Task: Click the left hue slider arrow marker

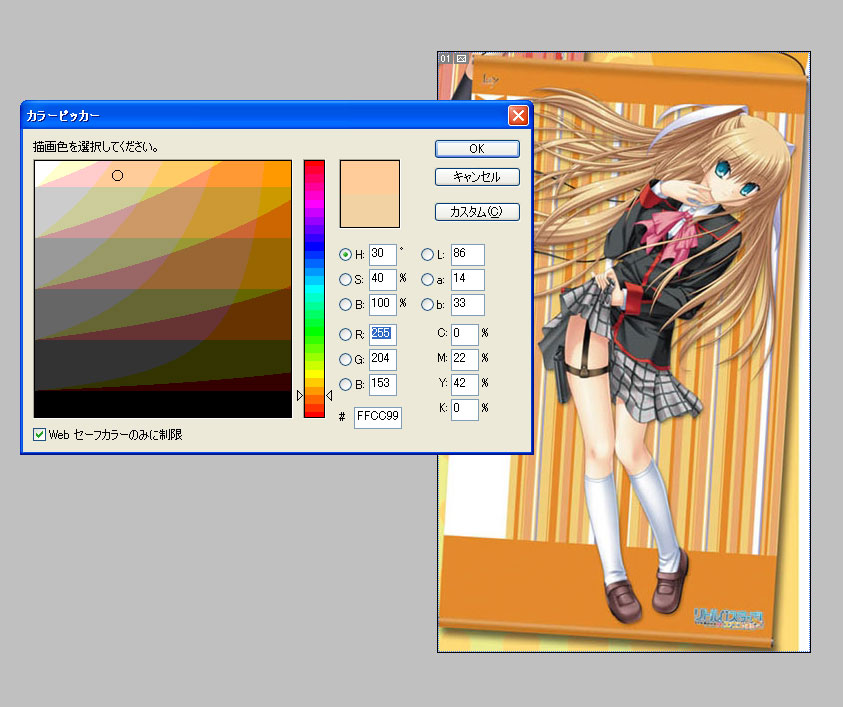Action: [300, 396]
